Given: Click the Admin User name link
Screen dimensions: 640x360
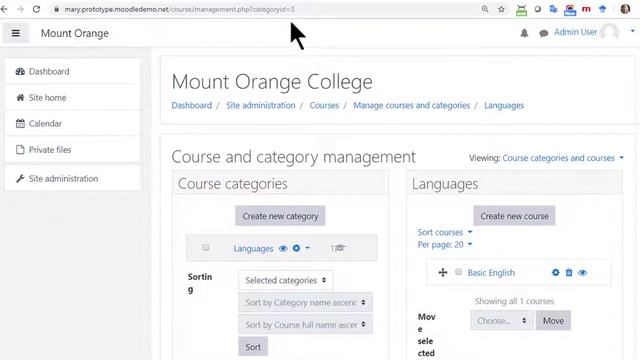Looking at the screenshot, I should (576, 32).
